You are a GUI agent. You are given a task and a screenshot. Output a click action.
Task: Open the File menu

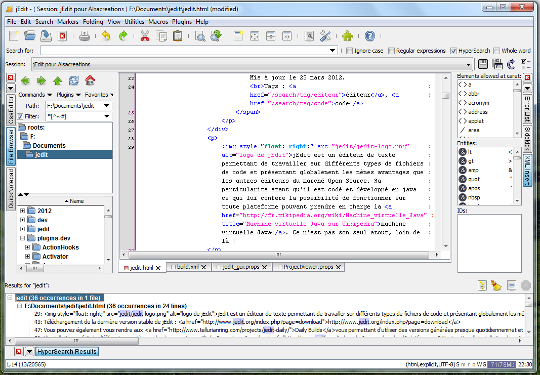tap(11, 22)
